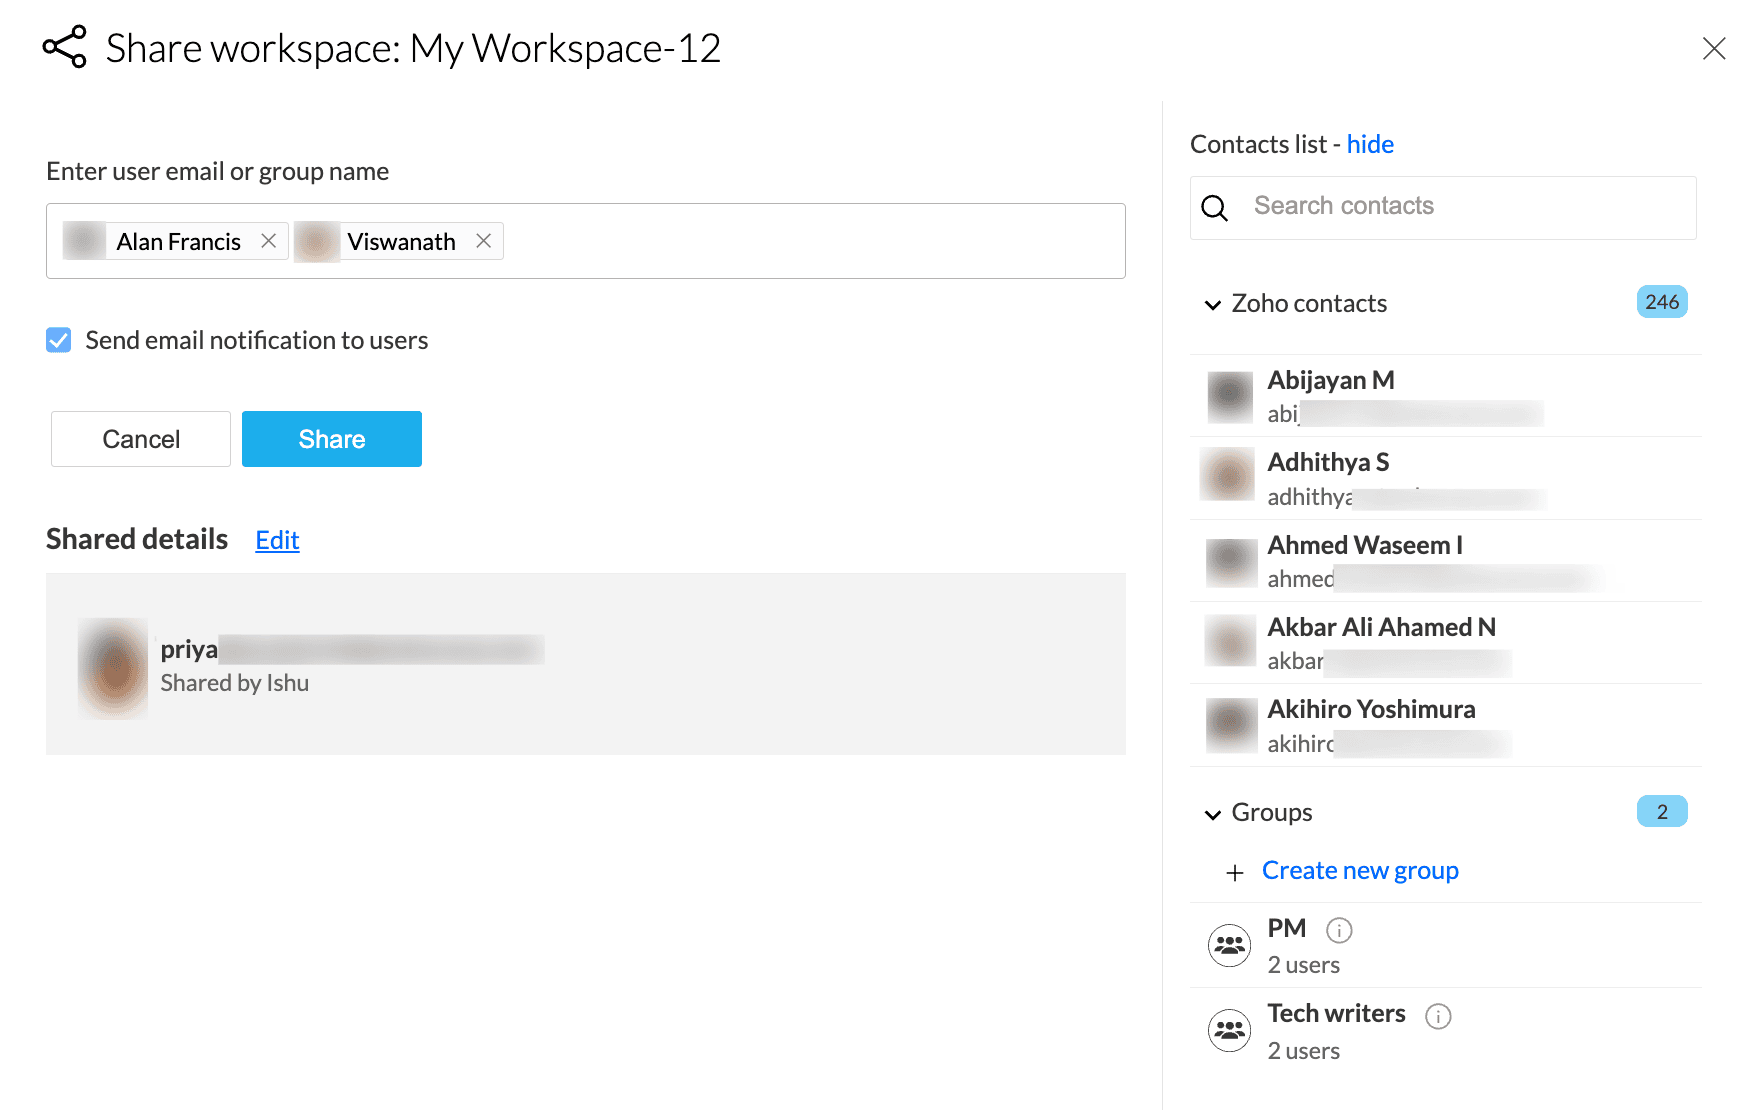Viewport: 1756px width, 1110px height.
Task: Cancel sharing the workspace
Action: pyautogui.click(x=141, y=439)
